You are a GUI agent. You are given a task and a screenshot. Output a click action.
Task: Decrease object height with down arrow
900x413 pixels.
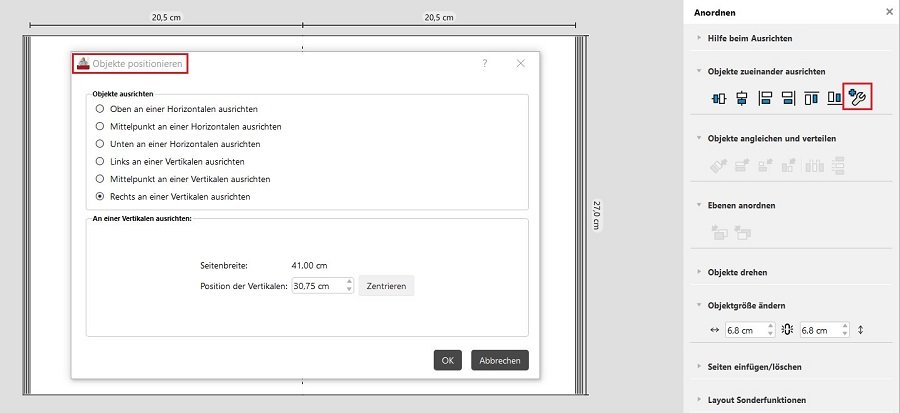(845, 334)
